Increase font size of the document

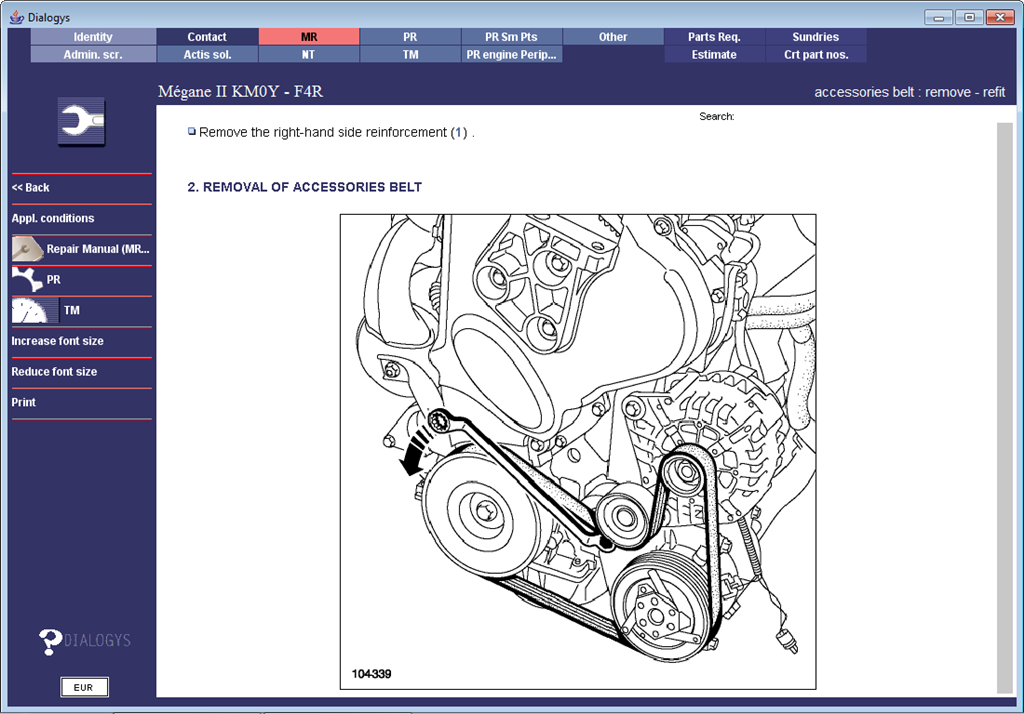coord(57,341)
